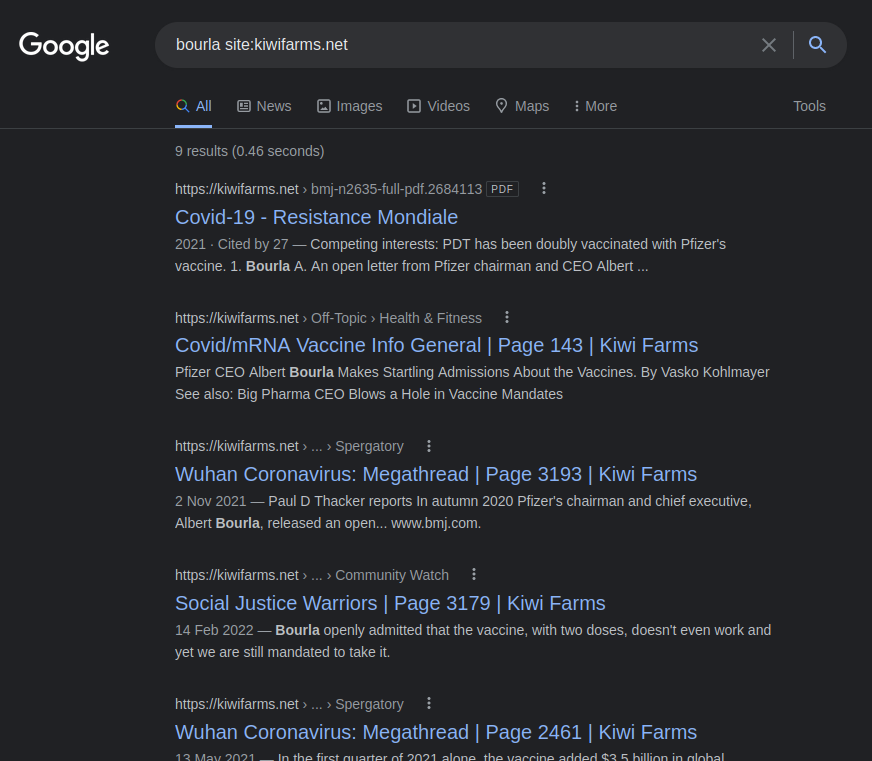This screenshot has width=872, height=761.
Task: Click the Google logo
Action: tap(64, 46)
